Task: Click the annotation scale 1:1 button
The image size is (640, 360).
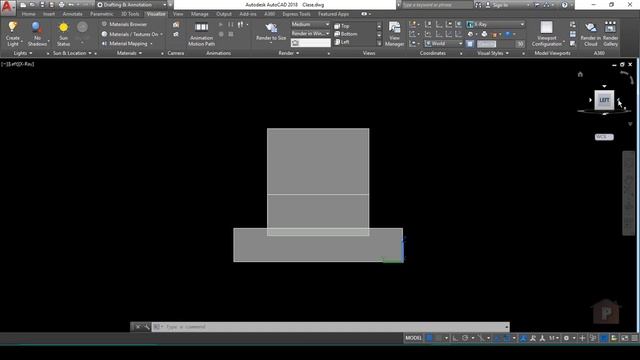Action: [553, 338]
